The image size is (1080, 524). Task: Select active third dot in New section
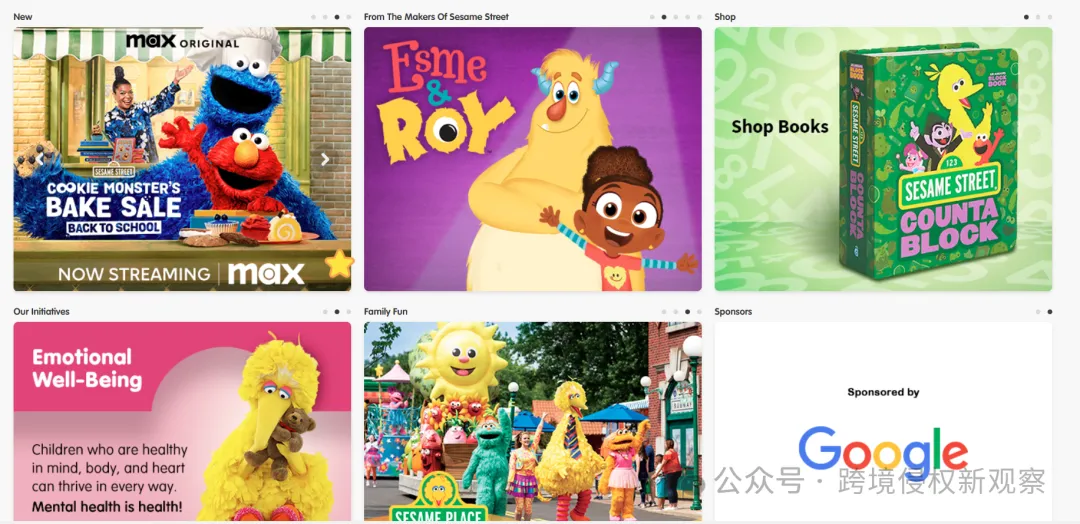(x=337, y=17)
